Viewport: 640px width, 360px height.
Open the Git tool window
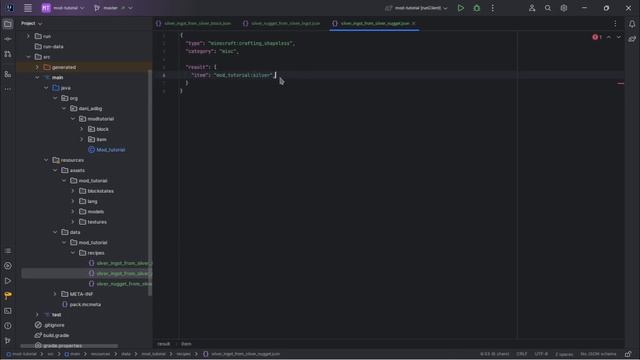(8, 340)
